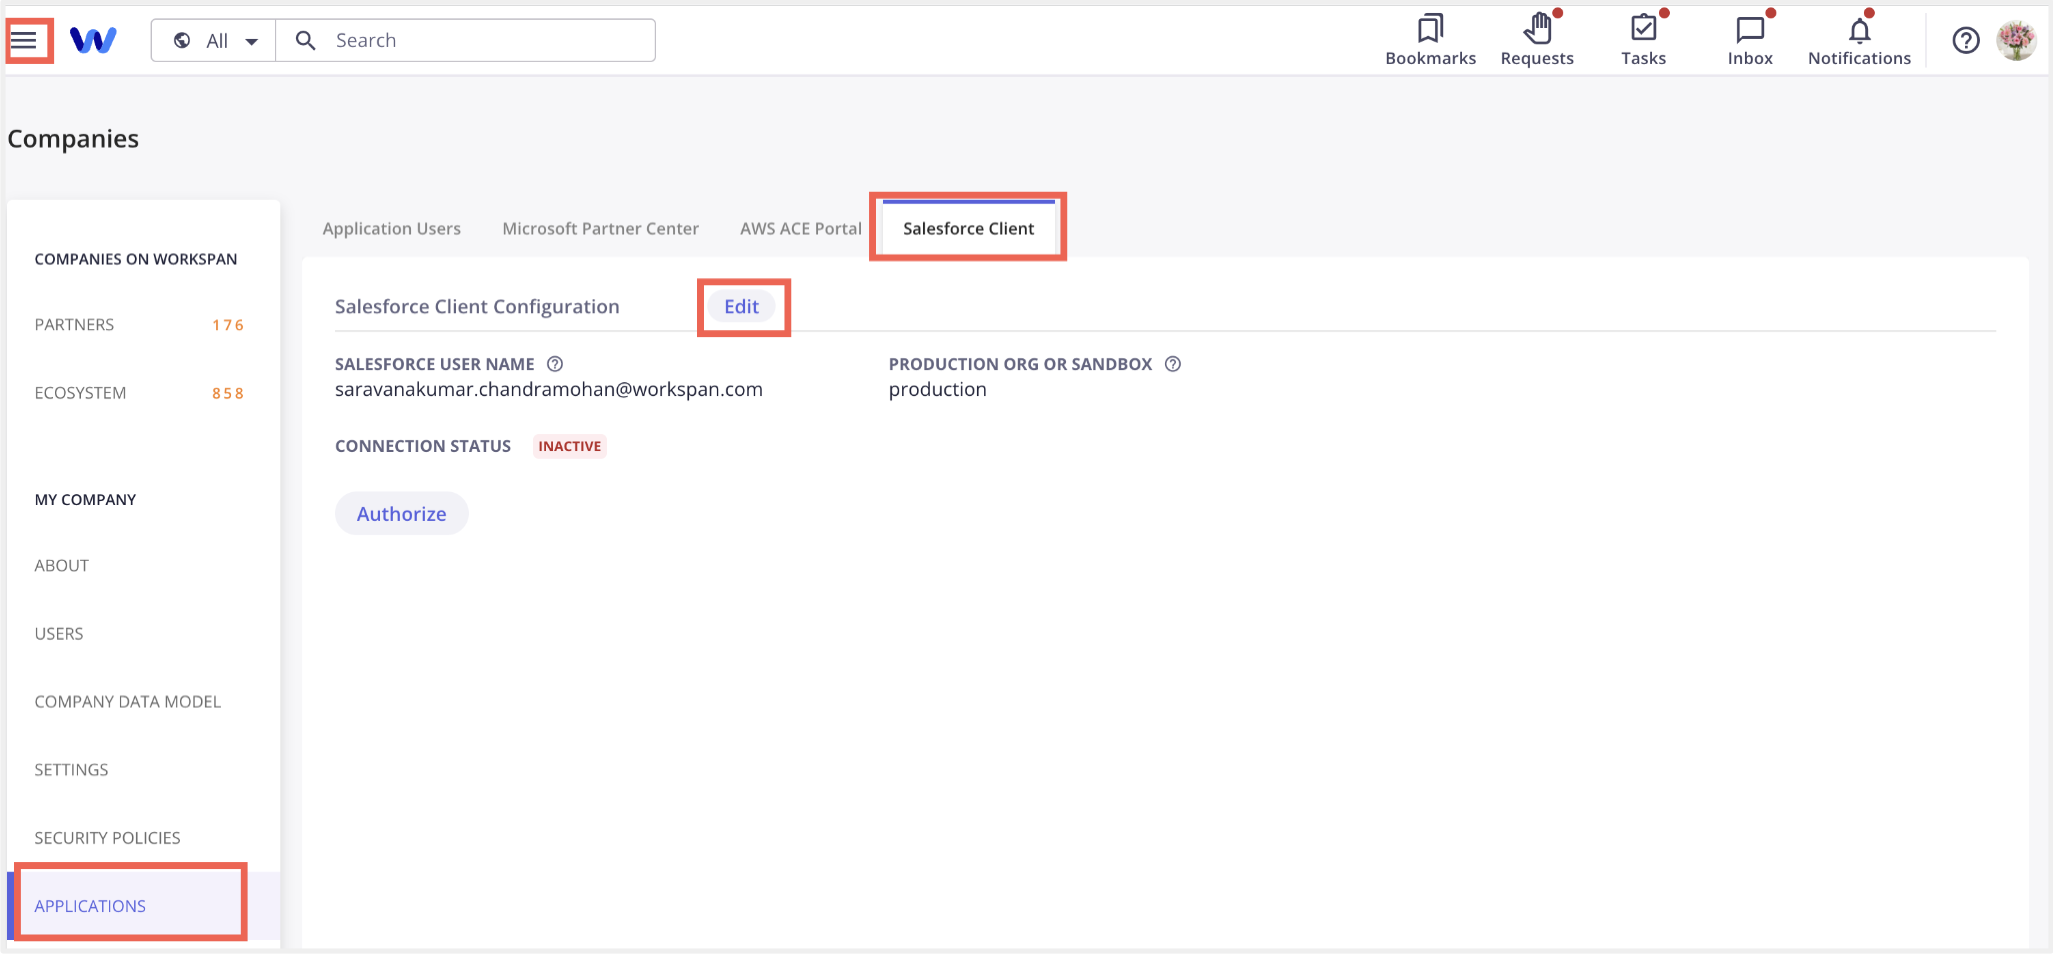Click the globe icon in search scope
Image resolution: width=2053 pixels, height=954 pixels.
182,41
